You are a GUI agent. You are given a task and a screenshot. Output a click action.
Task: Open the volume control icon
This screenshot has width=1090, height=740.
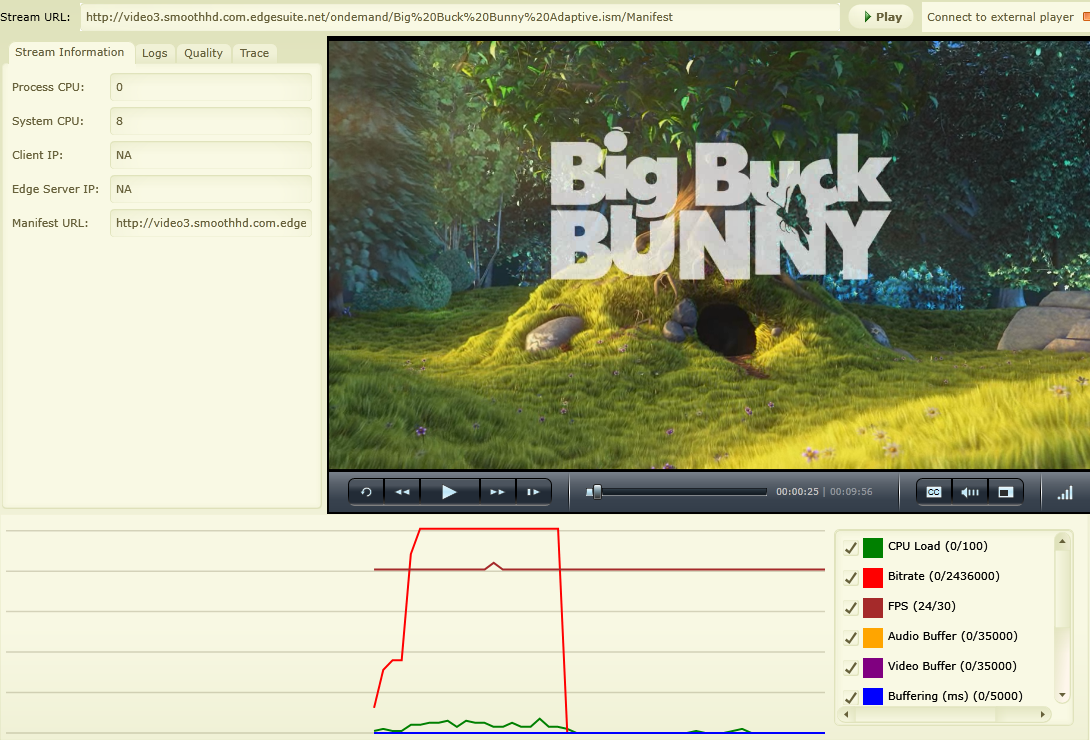970,492
